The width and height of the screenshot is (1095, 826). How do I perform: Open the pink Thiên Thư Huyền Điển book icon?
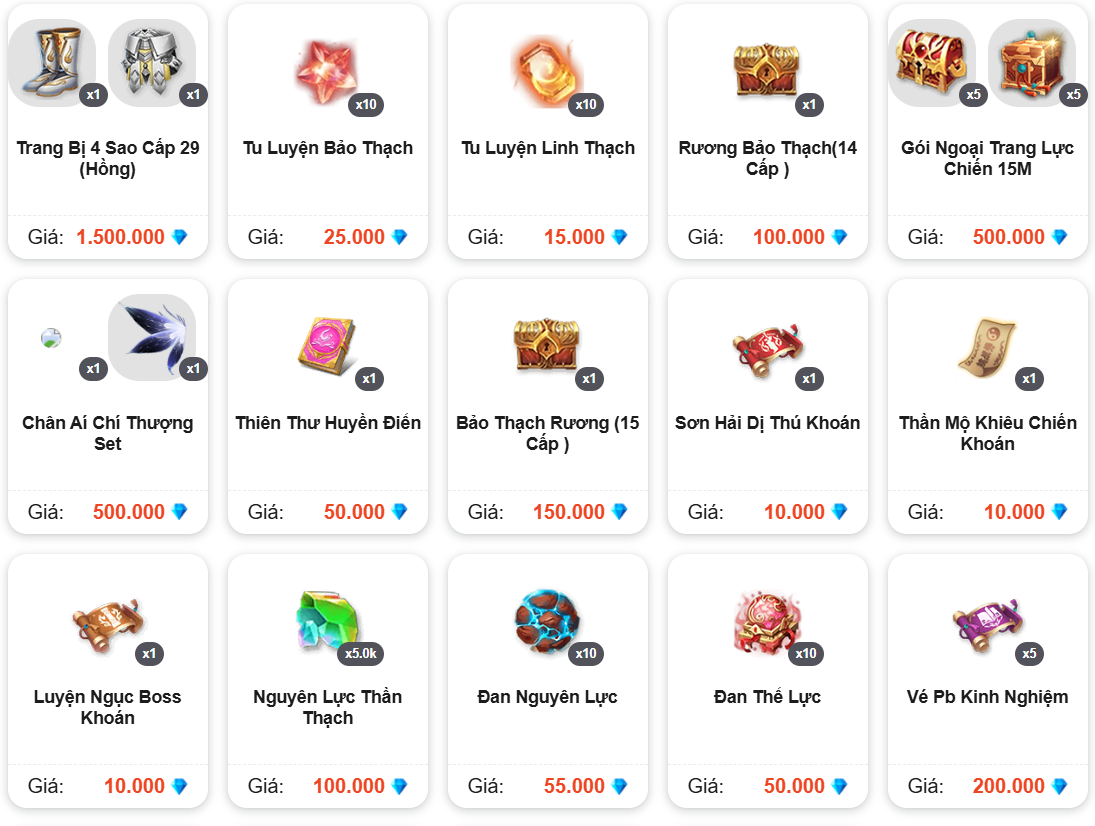coord(327,346)
